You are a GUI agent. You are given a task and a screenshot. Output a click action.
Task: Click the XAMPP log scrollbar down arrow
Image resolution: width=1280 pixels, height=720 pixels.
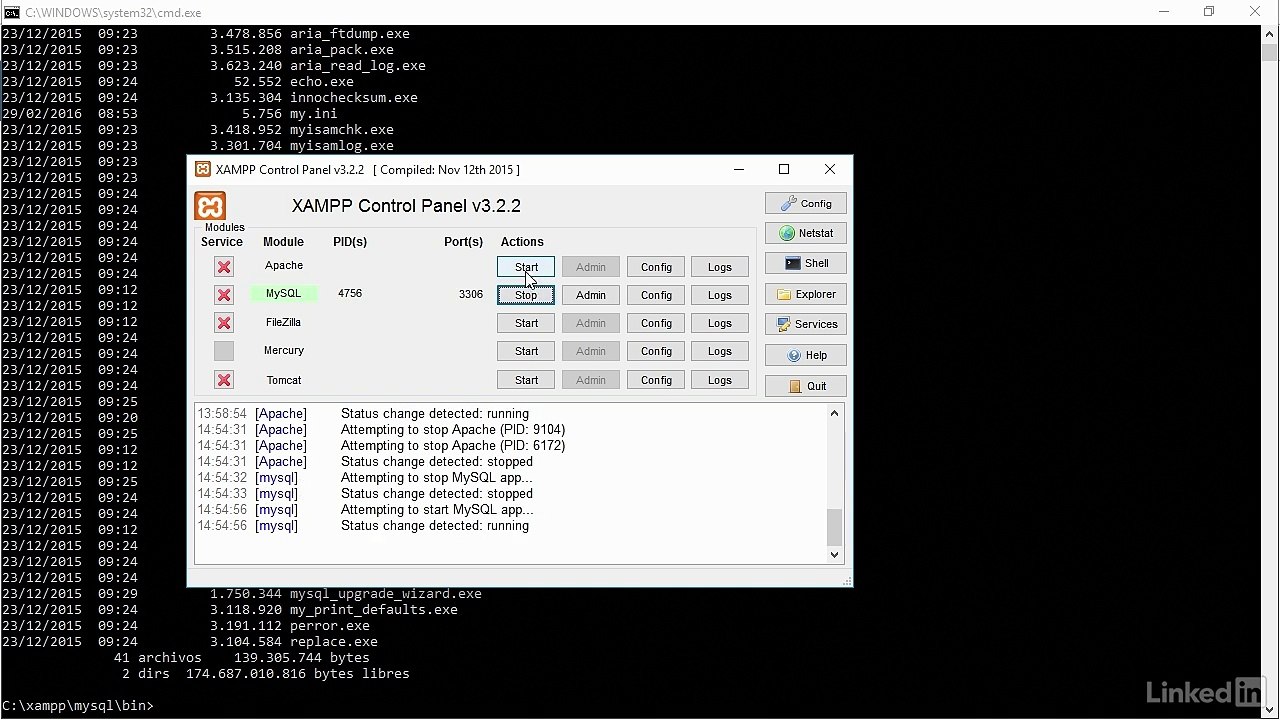click(x=835, y=555)
